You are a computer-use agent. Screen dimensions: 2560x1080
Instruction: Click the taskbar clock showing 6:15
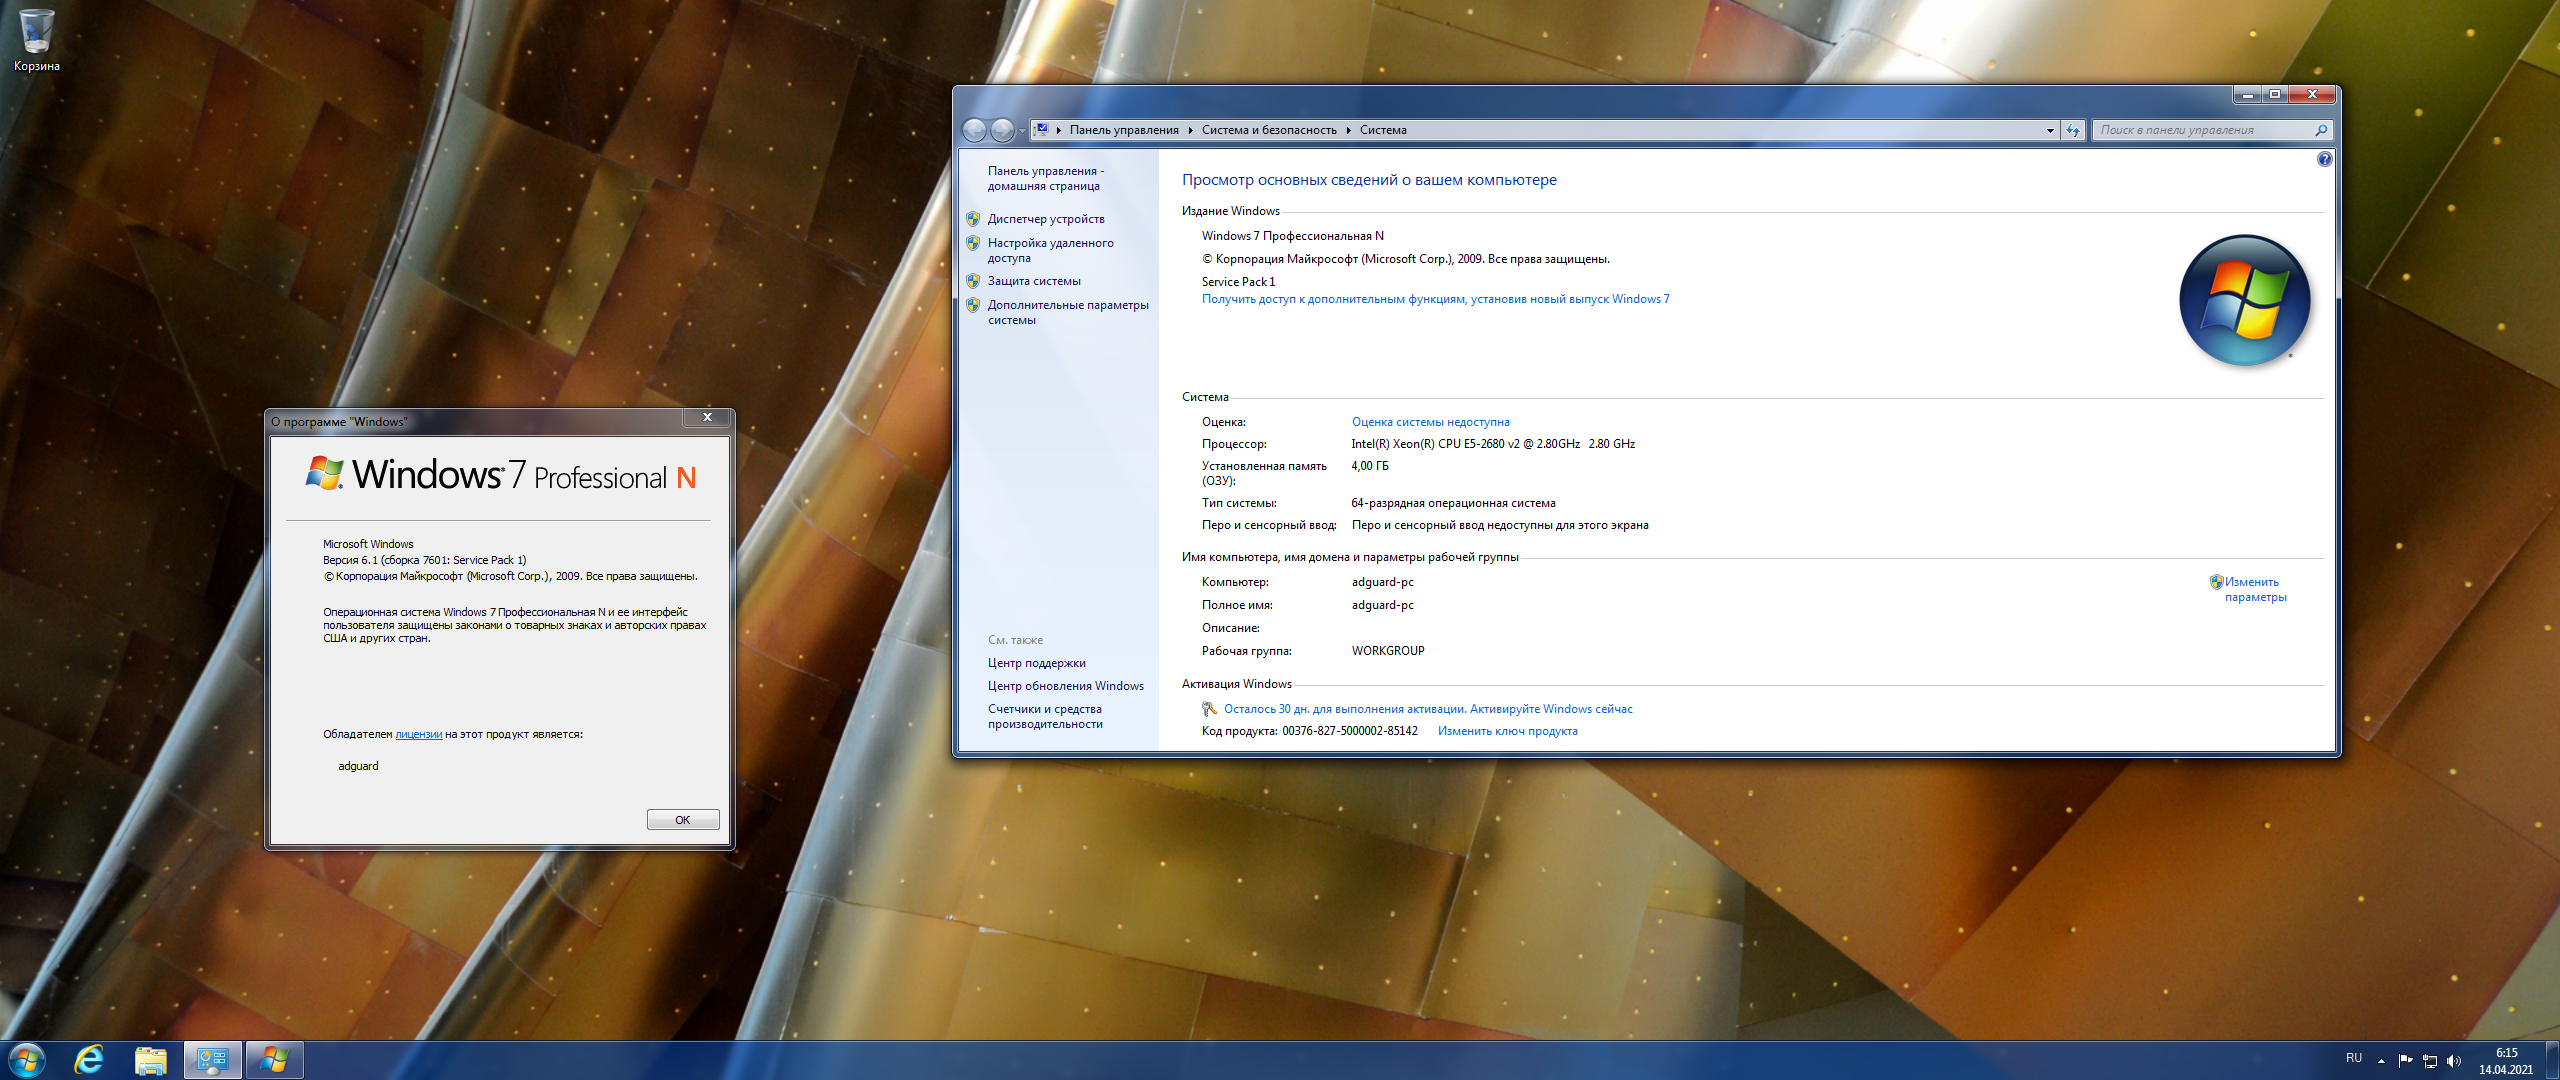[2506, 1061]
